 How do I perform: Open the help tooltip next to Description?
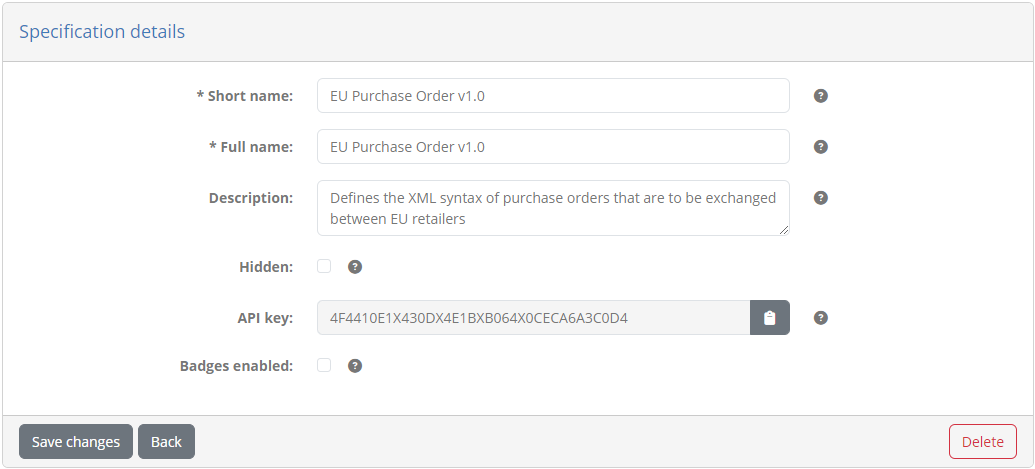(x=820, y=198)
